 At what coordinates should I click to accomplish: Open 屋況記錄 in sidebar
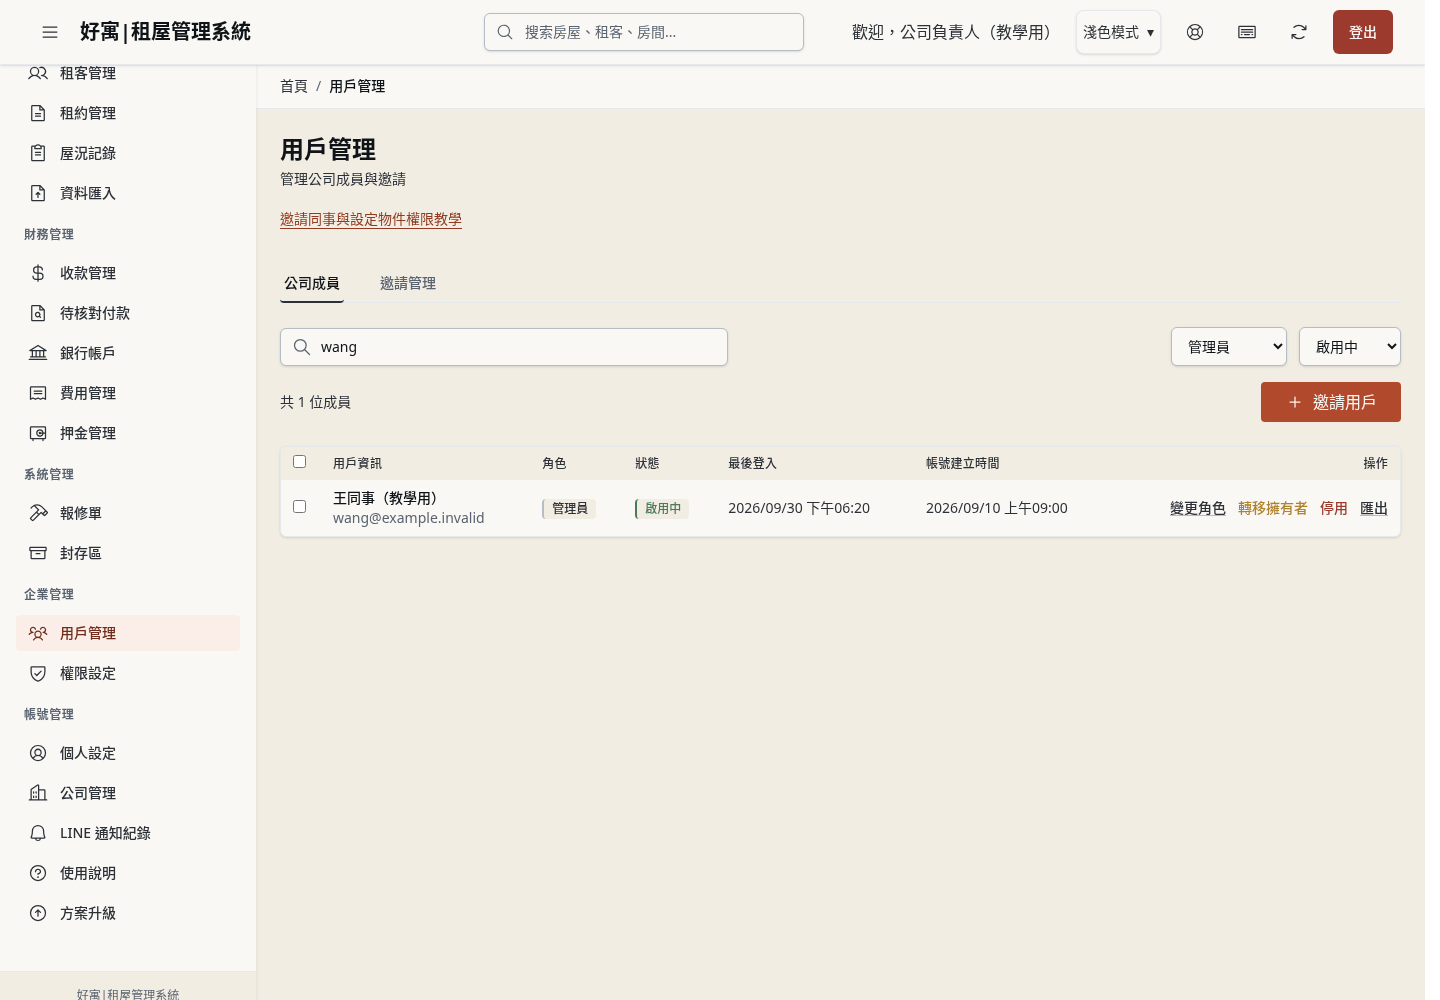point(128,153)
